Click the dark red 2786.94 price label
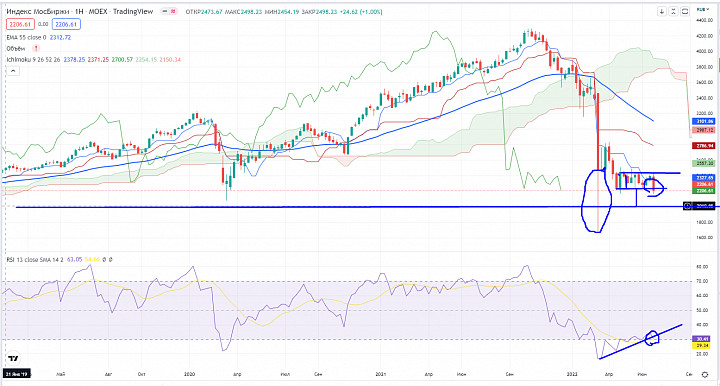This screenshot has height=386, width=720. pos(704,145)
